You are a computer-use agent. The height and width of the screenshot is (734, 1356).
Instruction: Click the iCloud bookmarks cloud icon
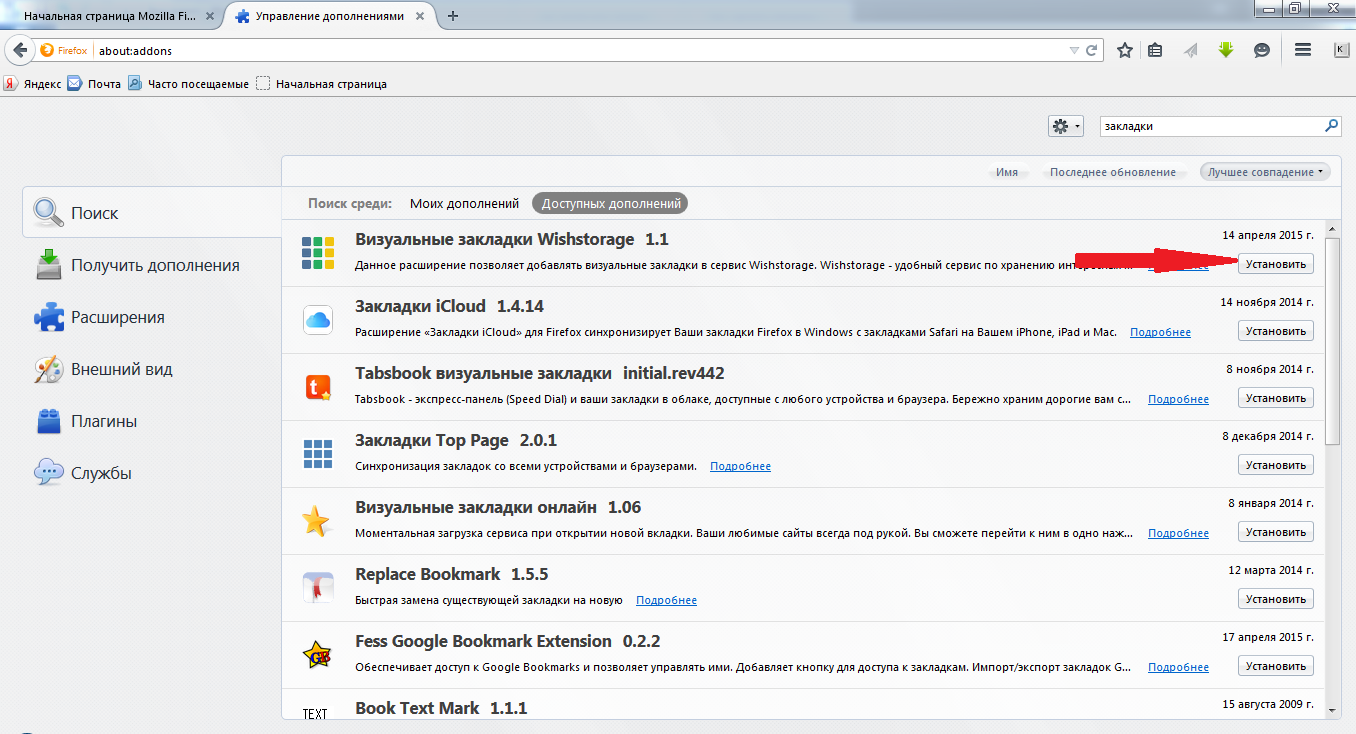pyautogui.click(x=318, y=320)
